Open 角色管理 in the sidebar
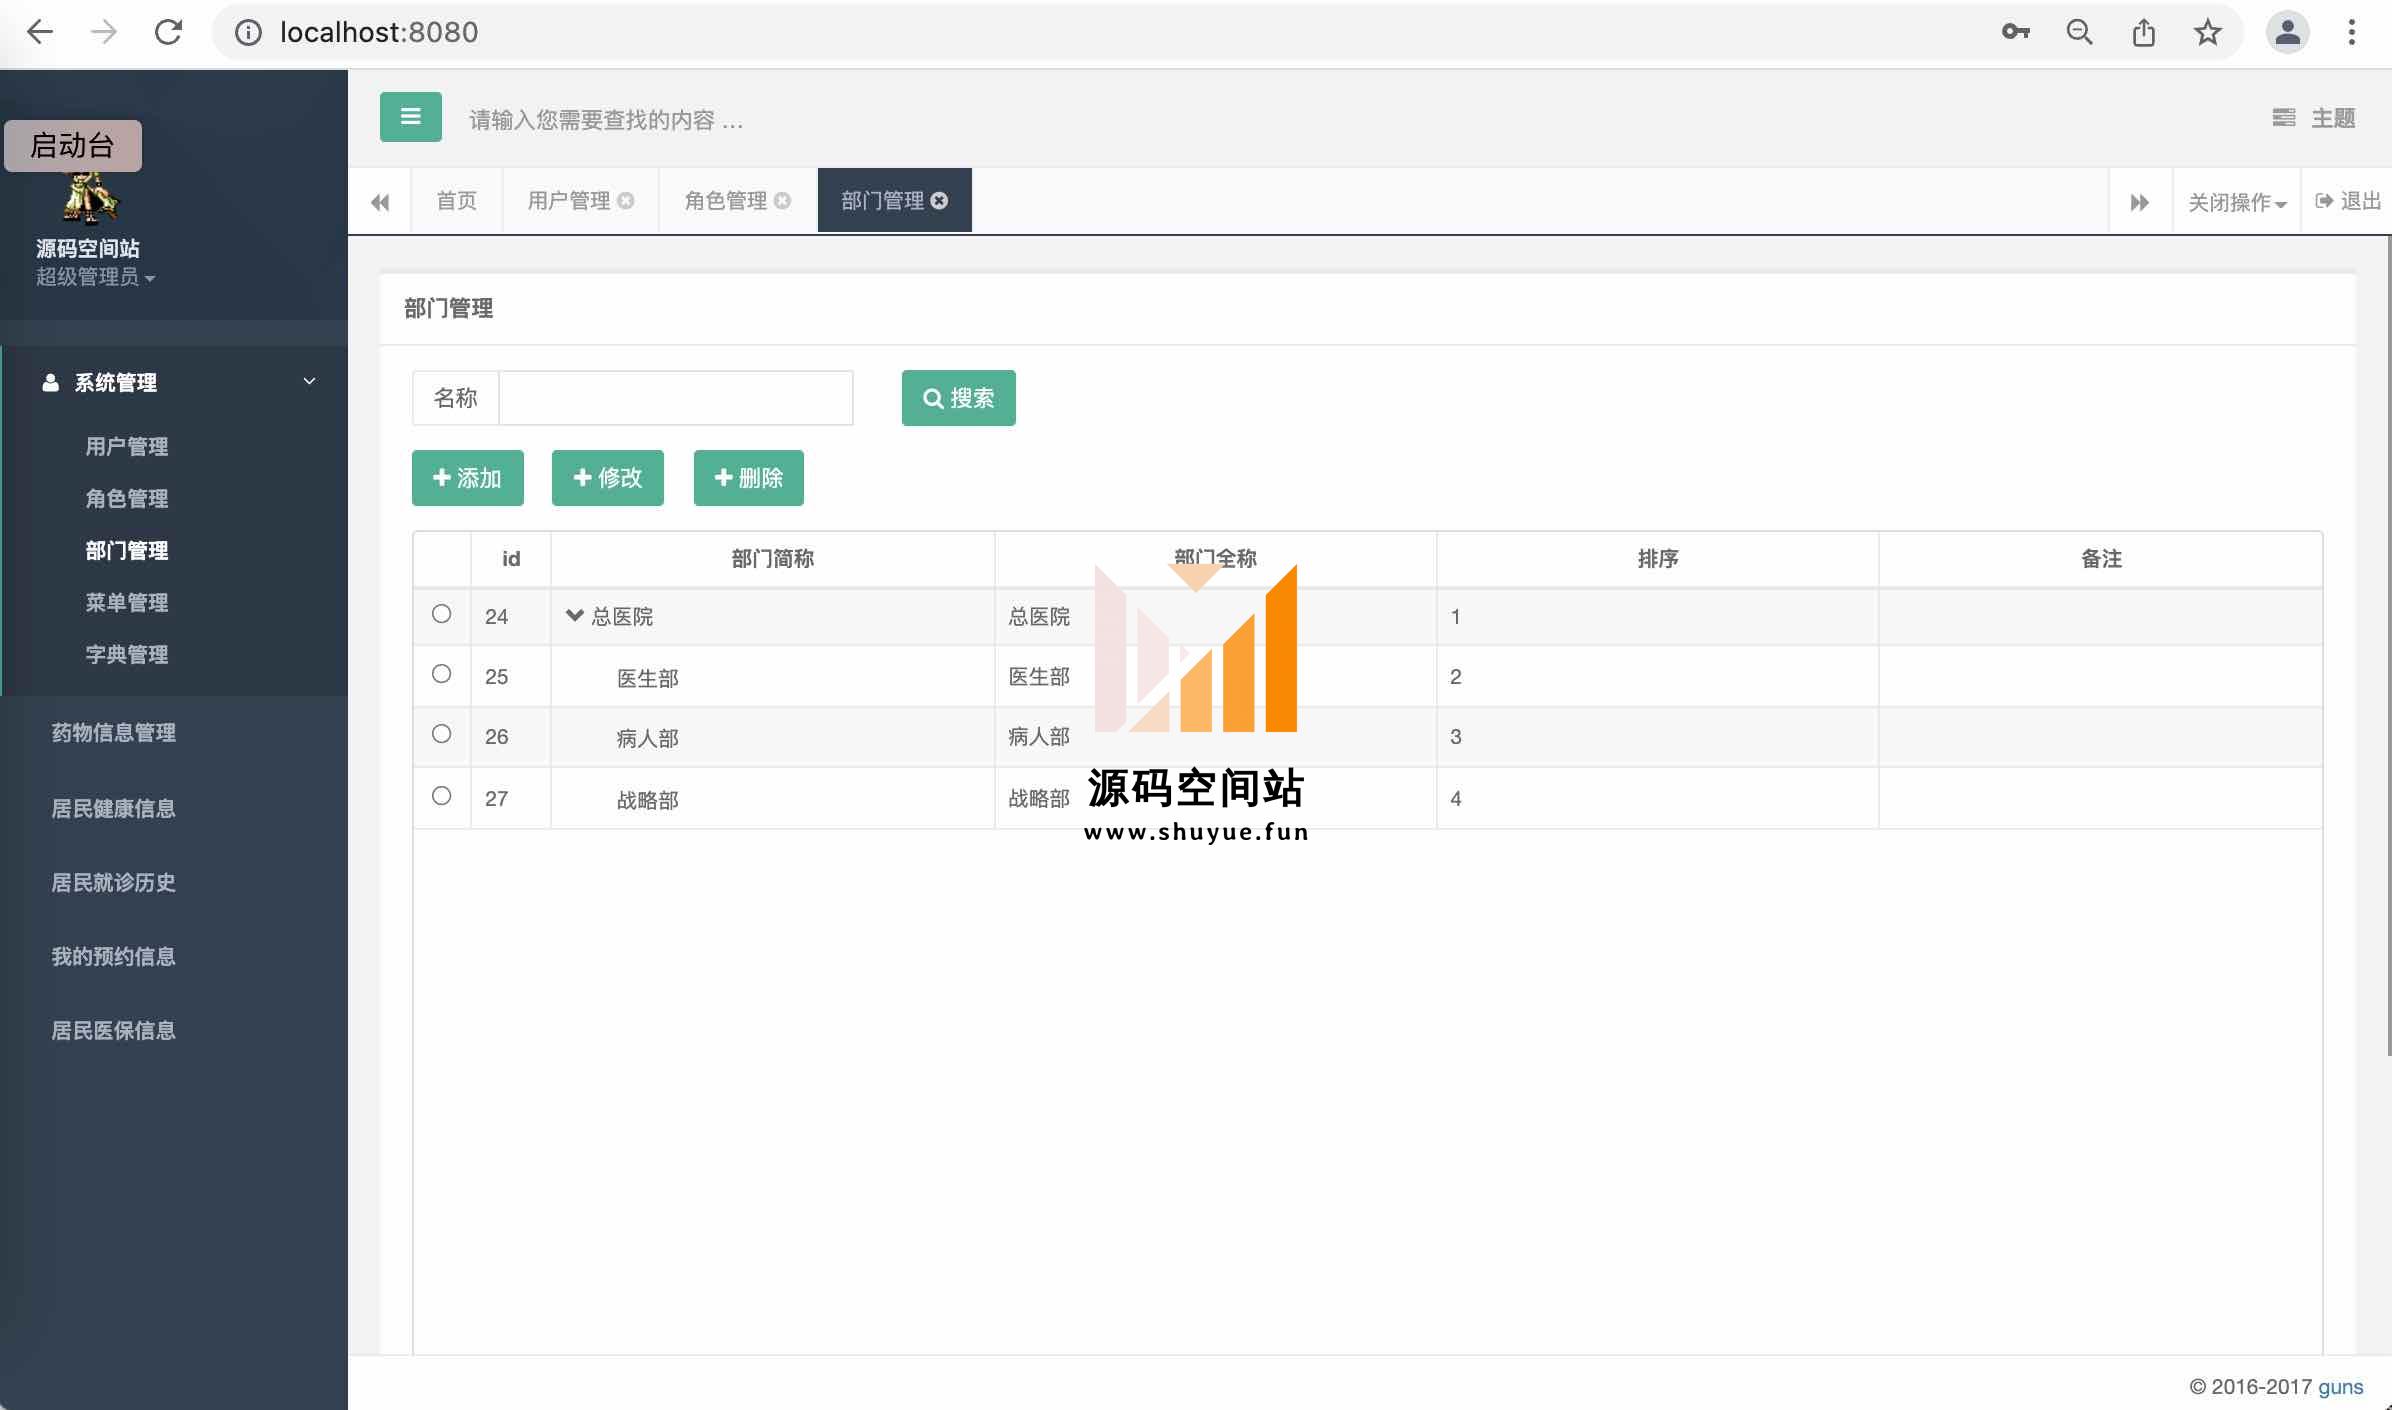The height and width of the screenshot is (1410, 2392). tap(127, 499)
